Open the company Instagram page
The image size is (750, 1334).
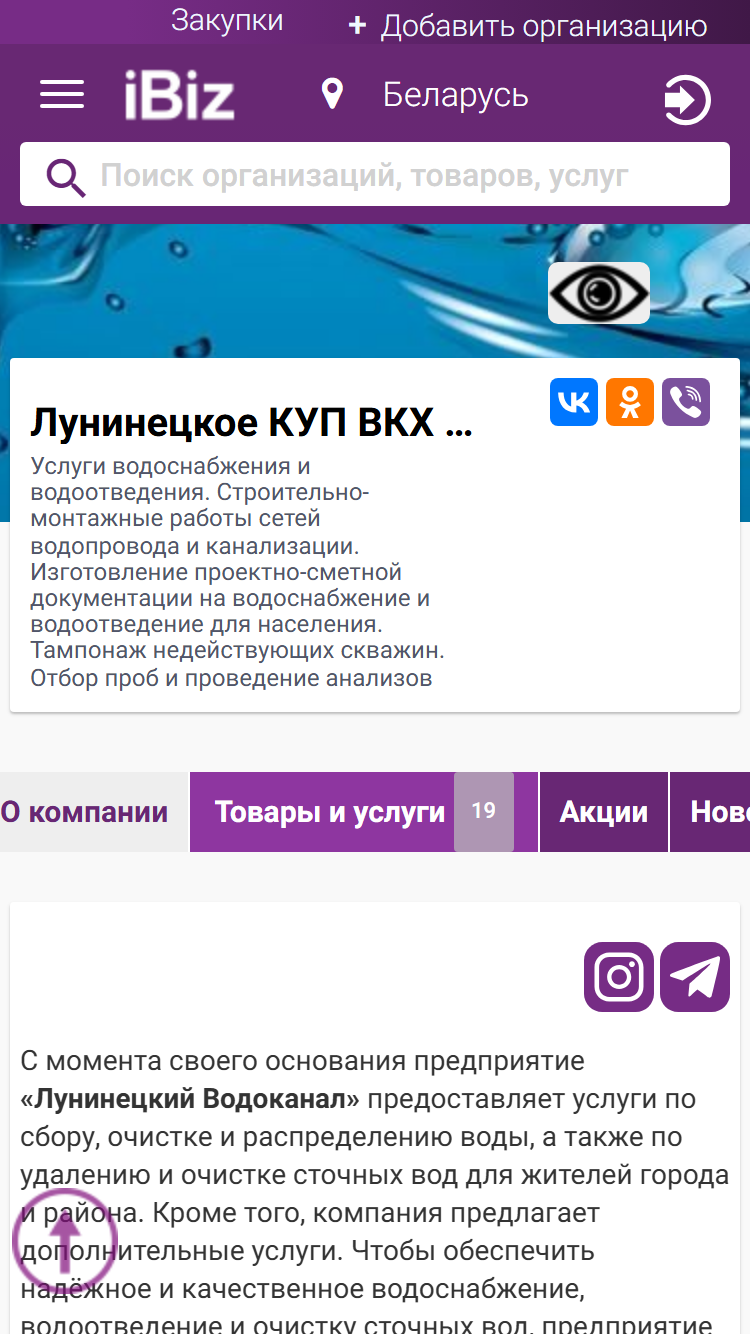click(x=619, y=977)
